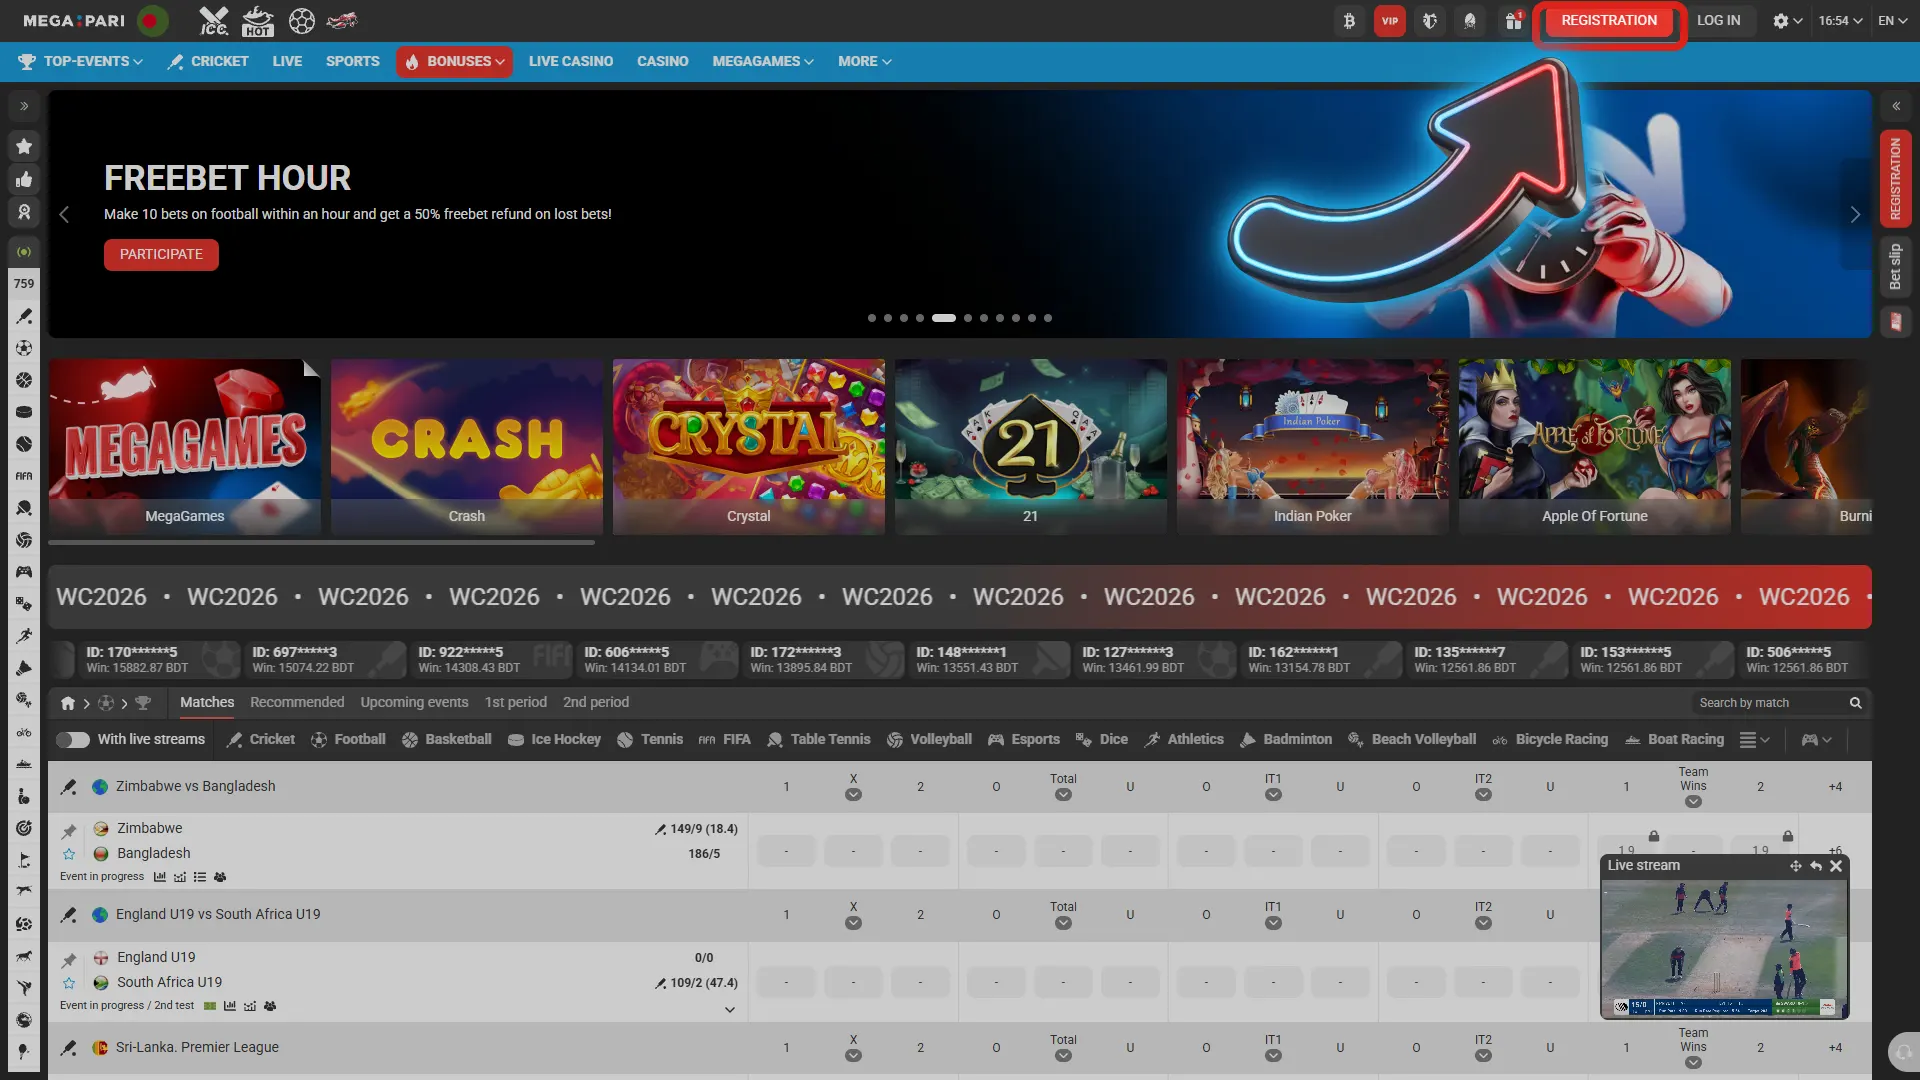The image size is (1920, 1080).
Task: Pin the Zimbabwe vs Bangladesh match
Action: 69,831
